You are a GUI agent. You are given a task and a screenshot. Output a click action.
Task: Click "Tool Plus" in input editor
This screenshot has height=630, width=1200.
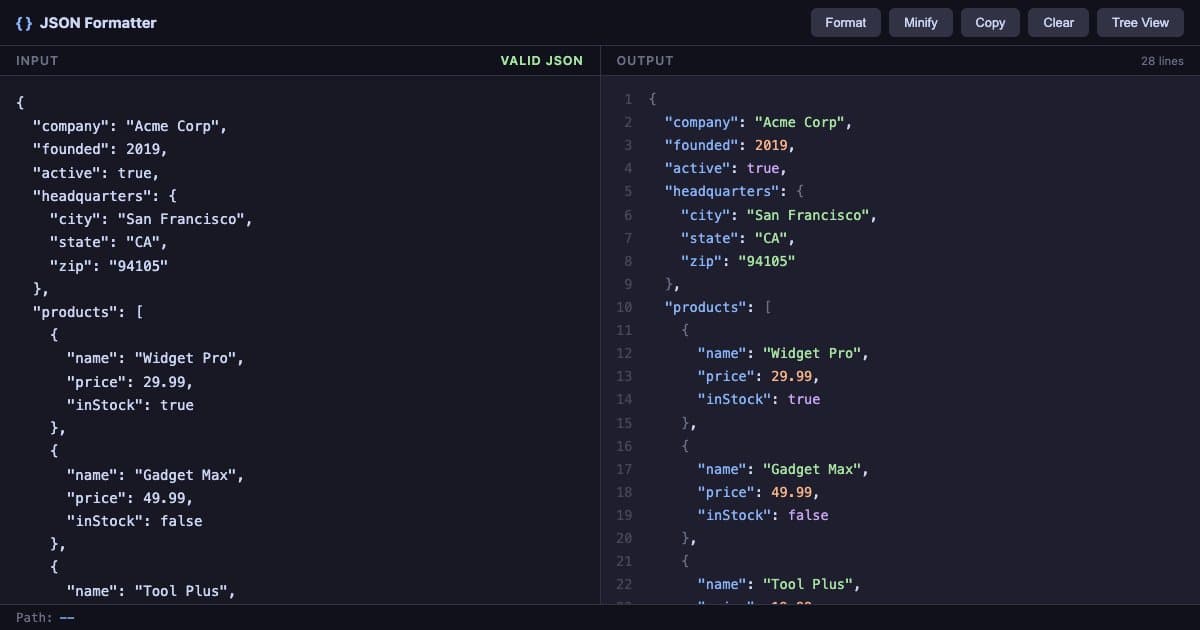tap(181, 591)
